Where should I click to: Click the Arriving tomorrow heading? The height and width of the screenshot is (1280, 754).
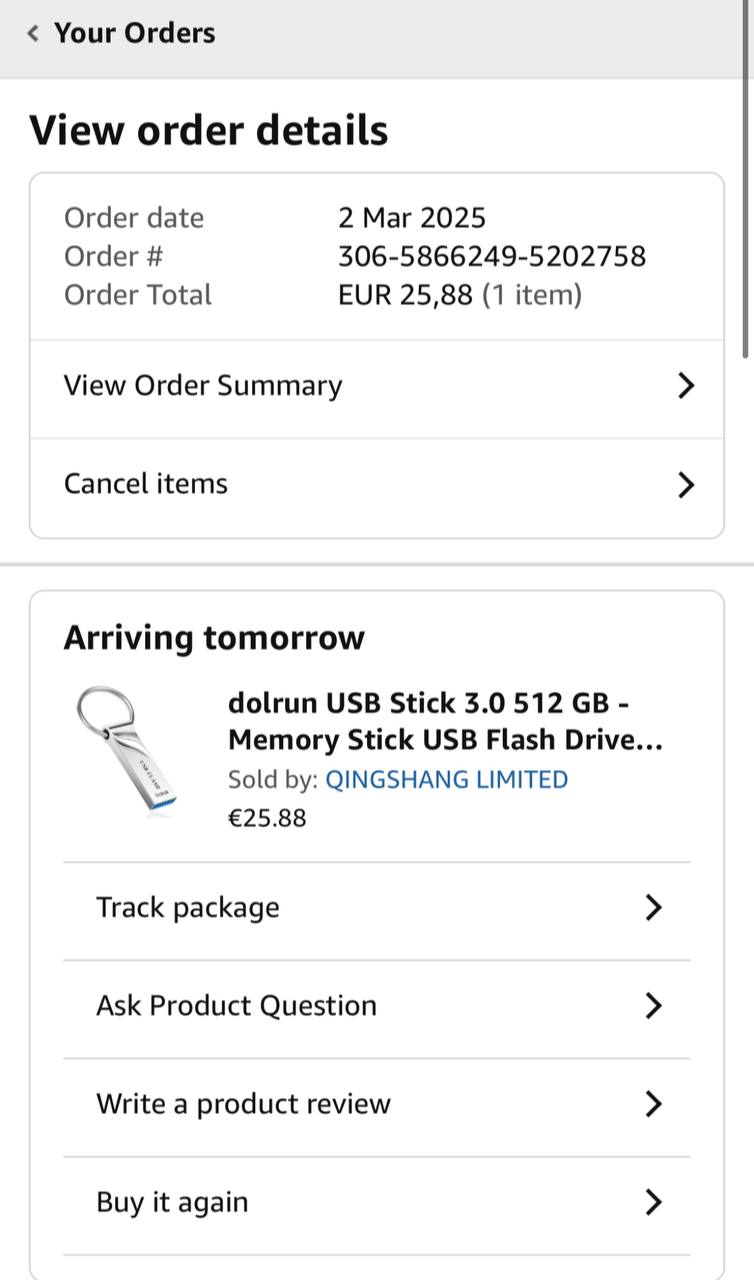[214, 638]
